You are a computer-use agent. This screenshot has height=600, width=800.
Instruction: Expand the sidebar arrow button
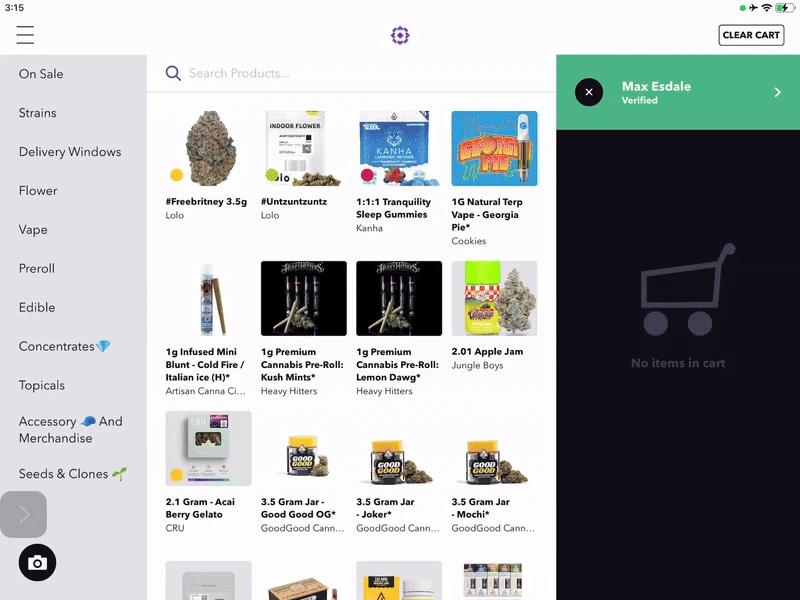tap(23, 514)
